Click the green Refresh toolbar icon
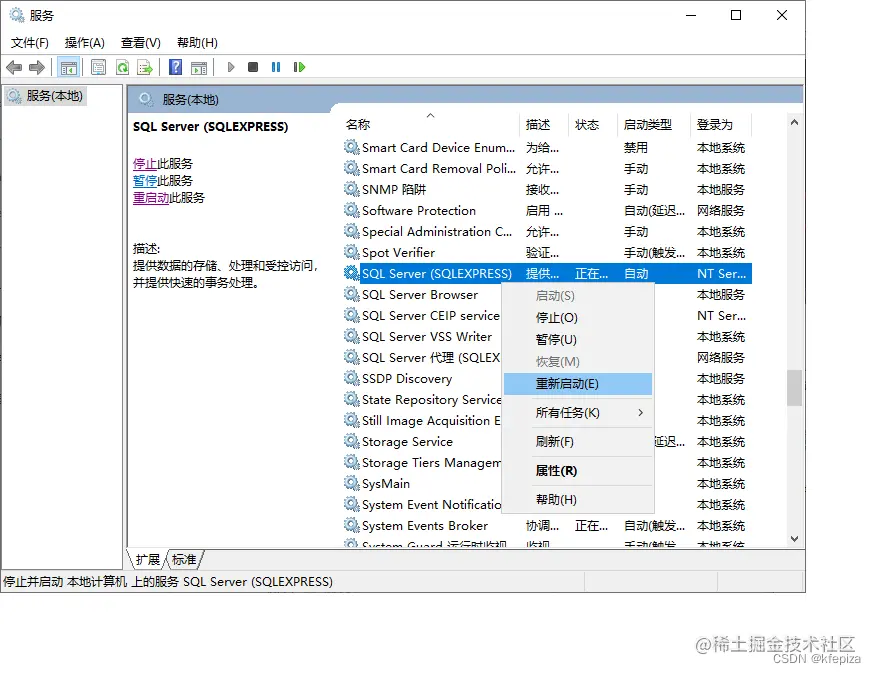 click(122, 68)
